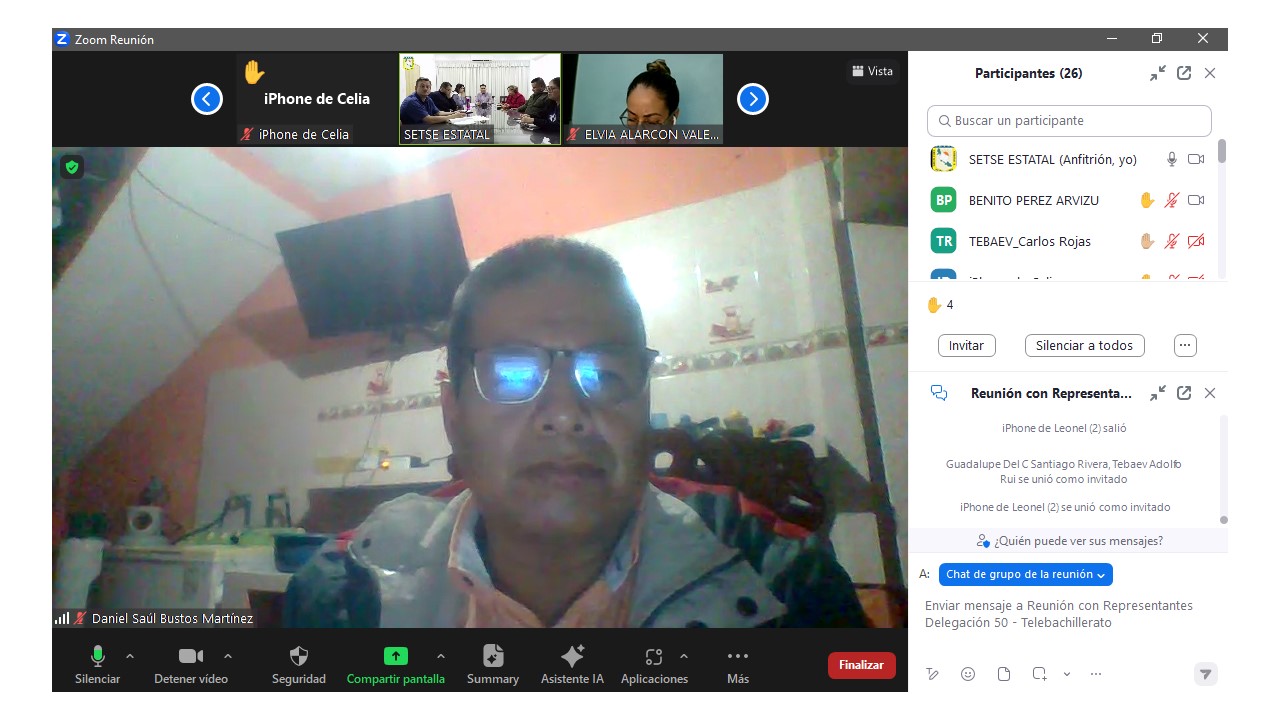Mute microphone with Silenciar button
This screenshot has height=720, width=1280.
click(x=97, y=657)
